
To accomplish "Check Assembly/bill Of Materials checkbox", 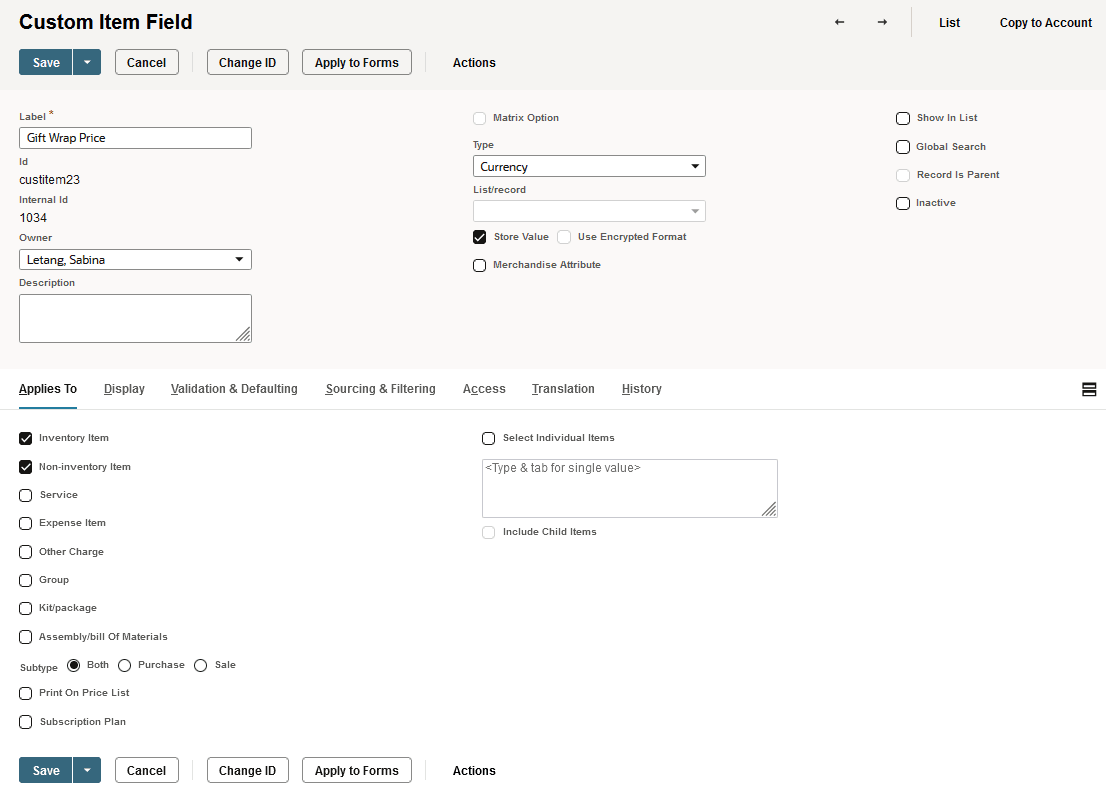I will [x=25, y=637].
